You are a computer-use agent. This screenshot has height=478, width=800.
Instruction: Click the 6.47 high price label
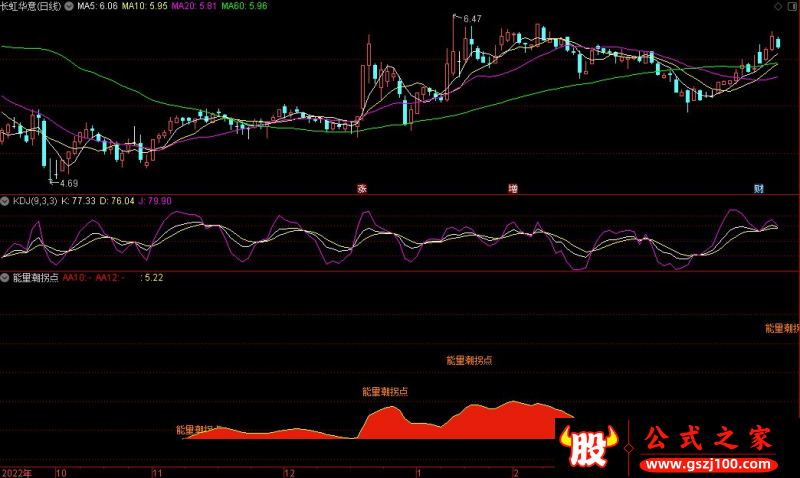(472, 19)
